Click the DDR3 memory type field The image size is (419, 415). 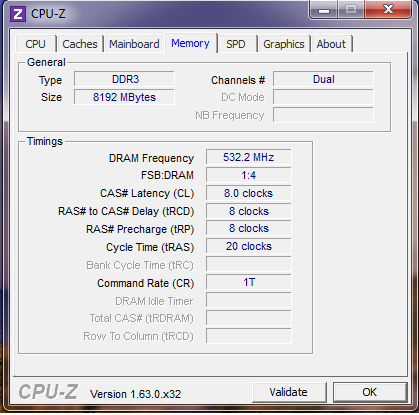coord(124,79)
